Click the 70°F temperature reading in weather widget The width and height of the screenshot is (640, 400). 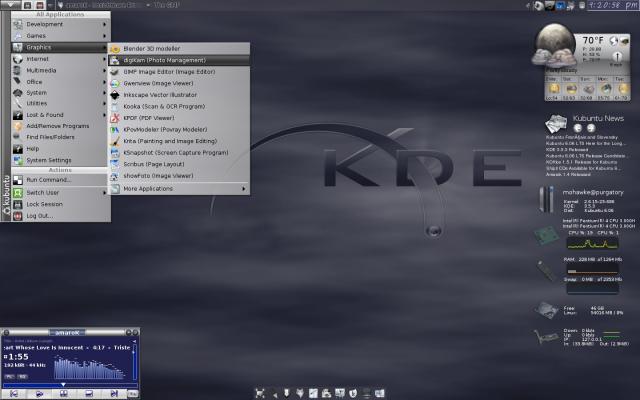click(x=593, y=40)
